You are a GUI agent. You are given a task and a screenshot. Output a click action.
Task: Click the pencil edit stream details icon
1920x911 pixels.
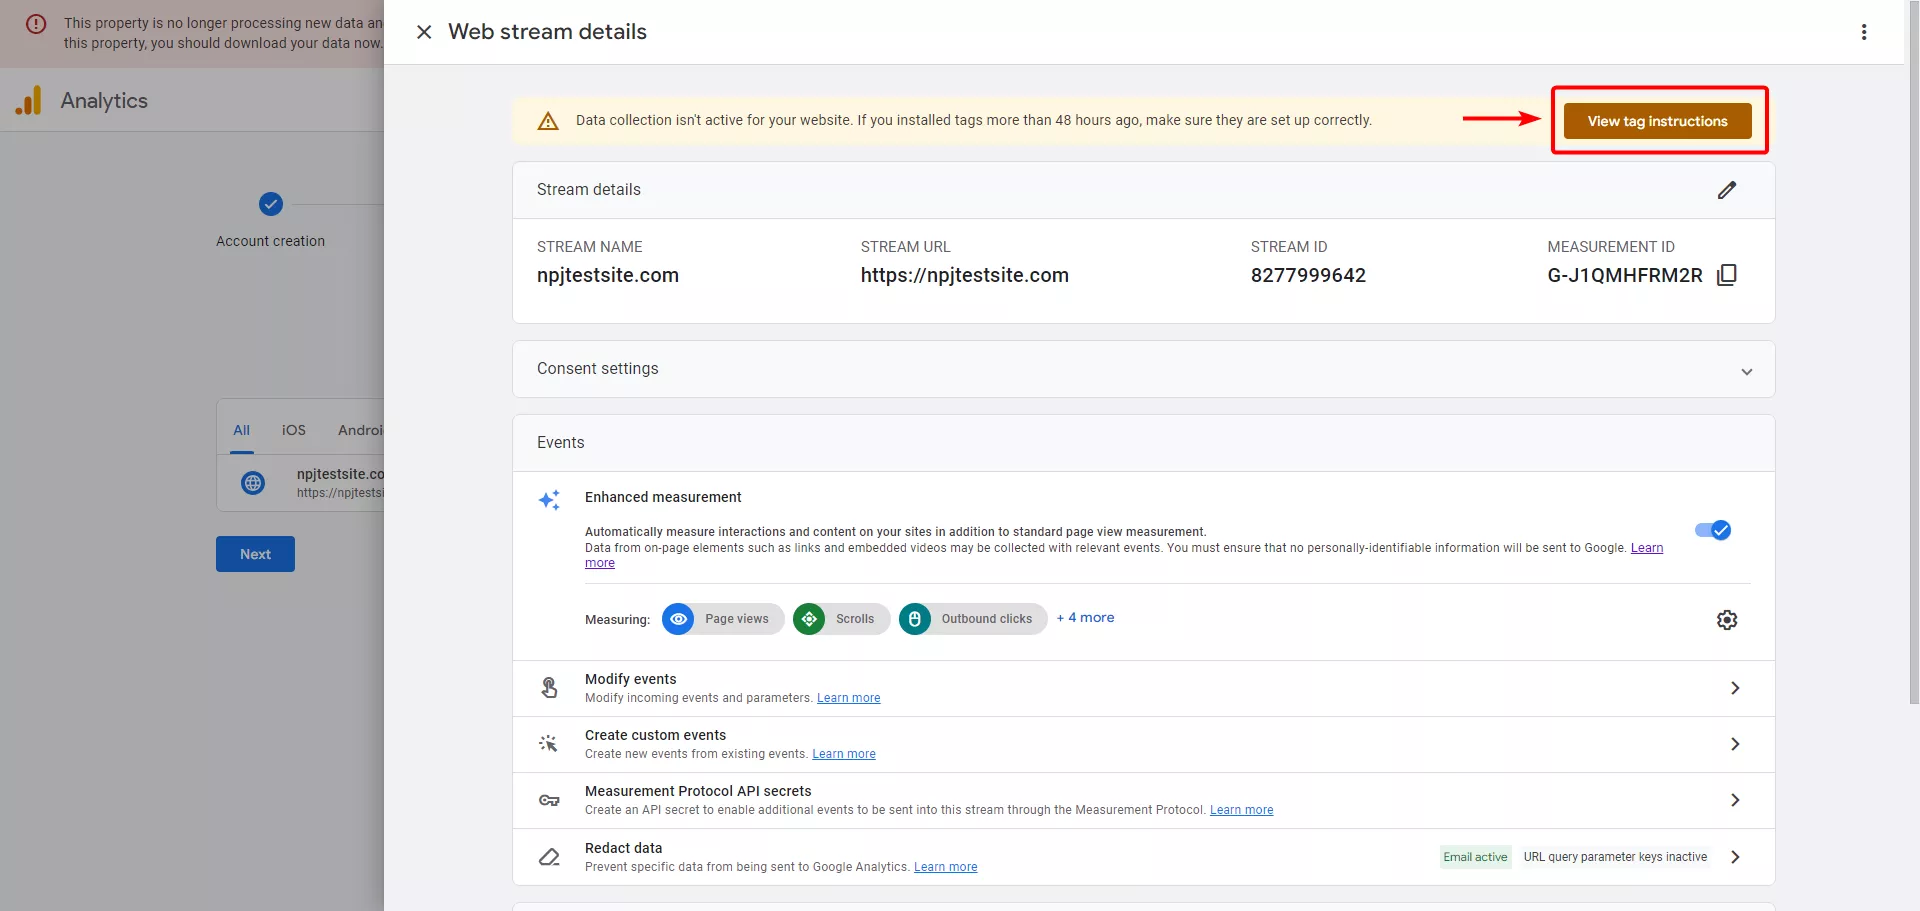(x=1727, y=190)
